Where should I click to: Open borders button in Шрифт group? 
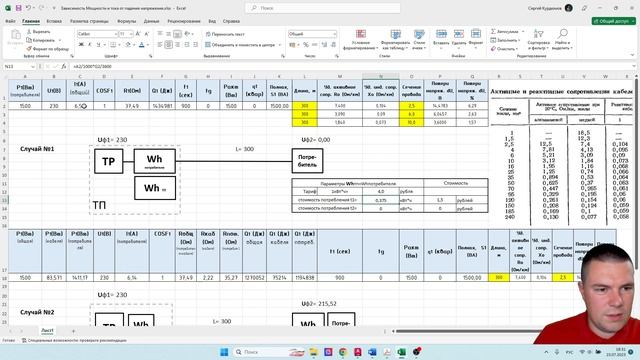coord(113,44)
